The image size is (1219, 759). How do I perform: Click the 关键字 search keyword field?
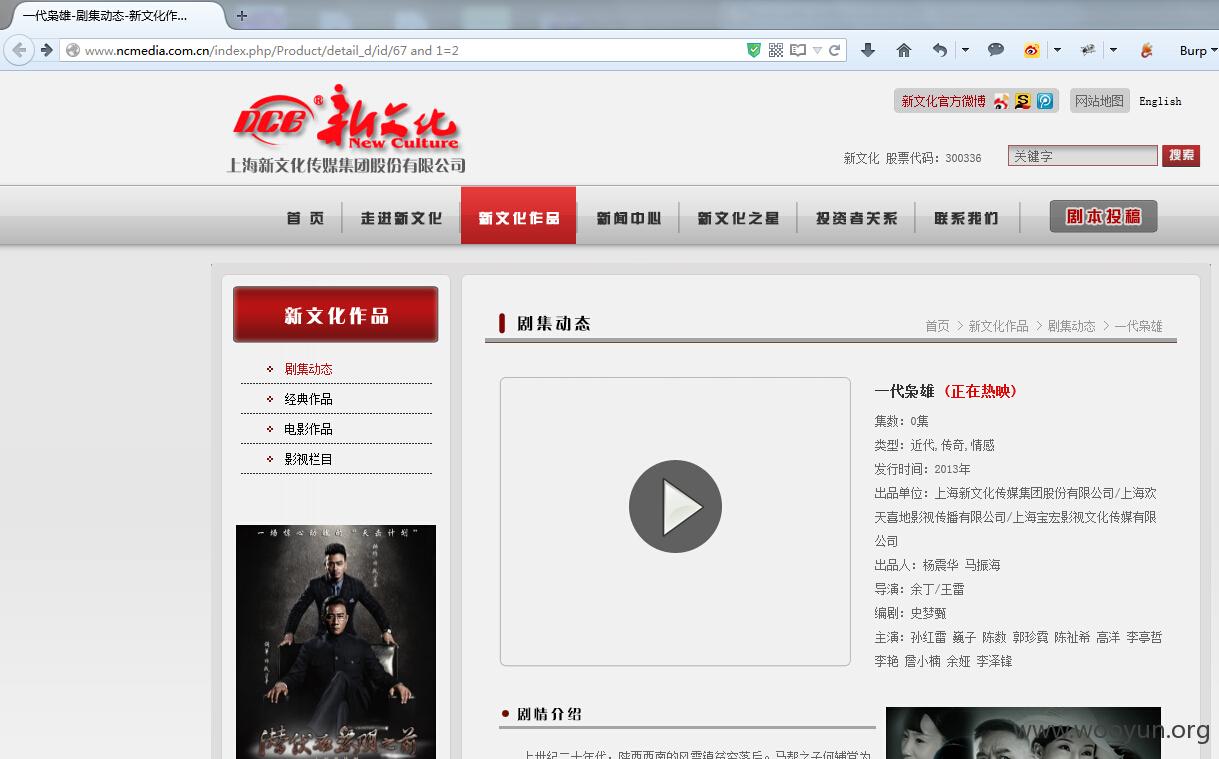coord(1082,156)
